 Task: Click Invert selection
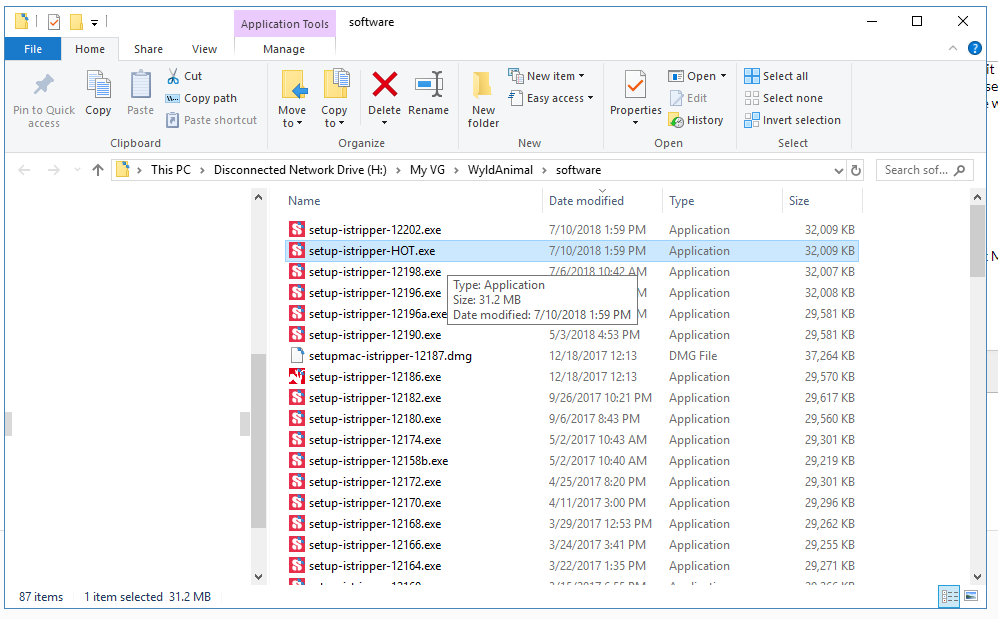792,120
